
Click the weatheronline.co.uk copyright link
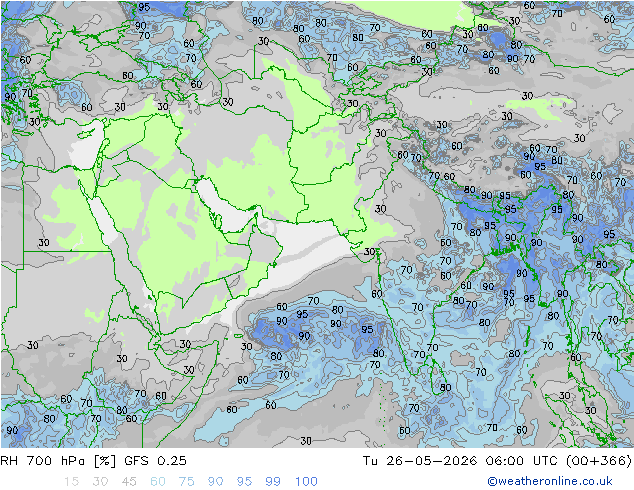click(550, 481)
